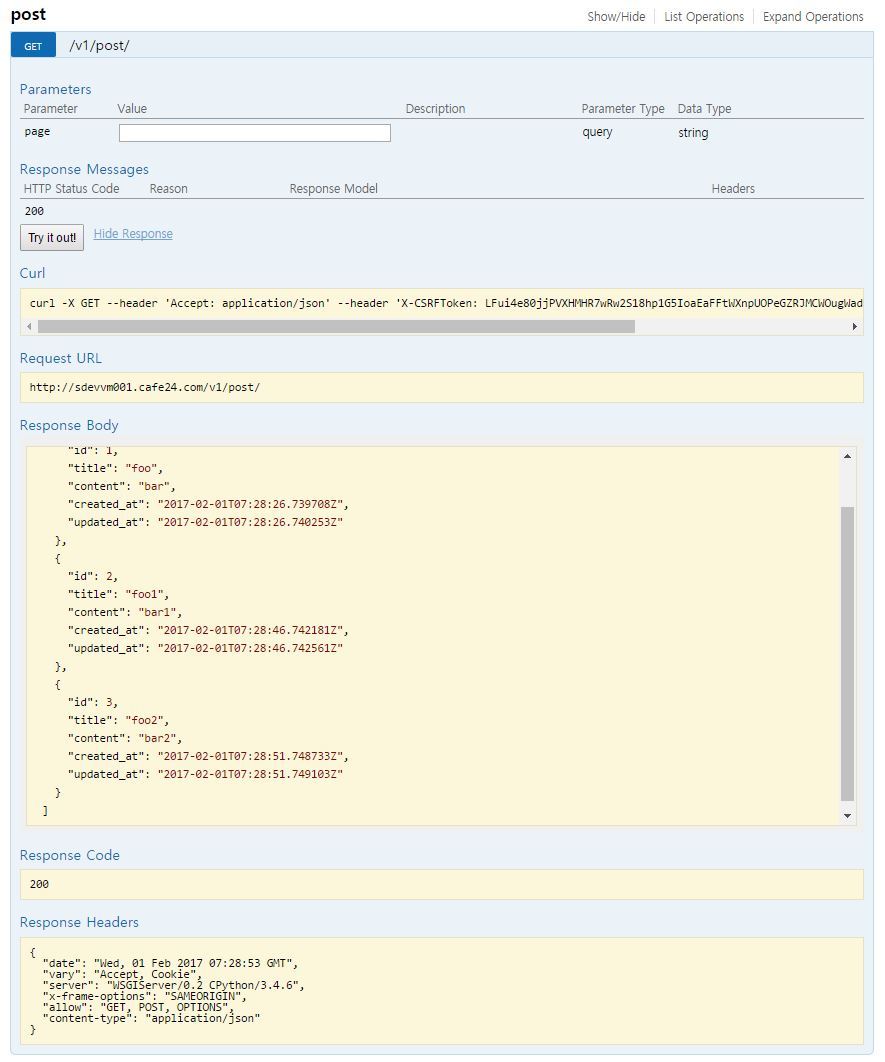Expand Operations for the post resource

(x=812, y=17)
